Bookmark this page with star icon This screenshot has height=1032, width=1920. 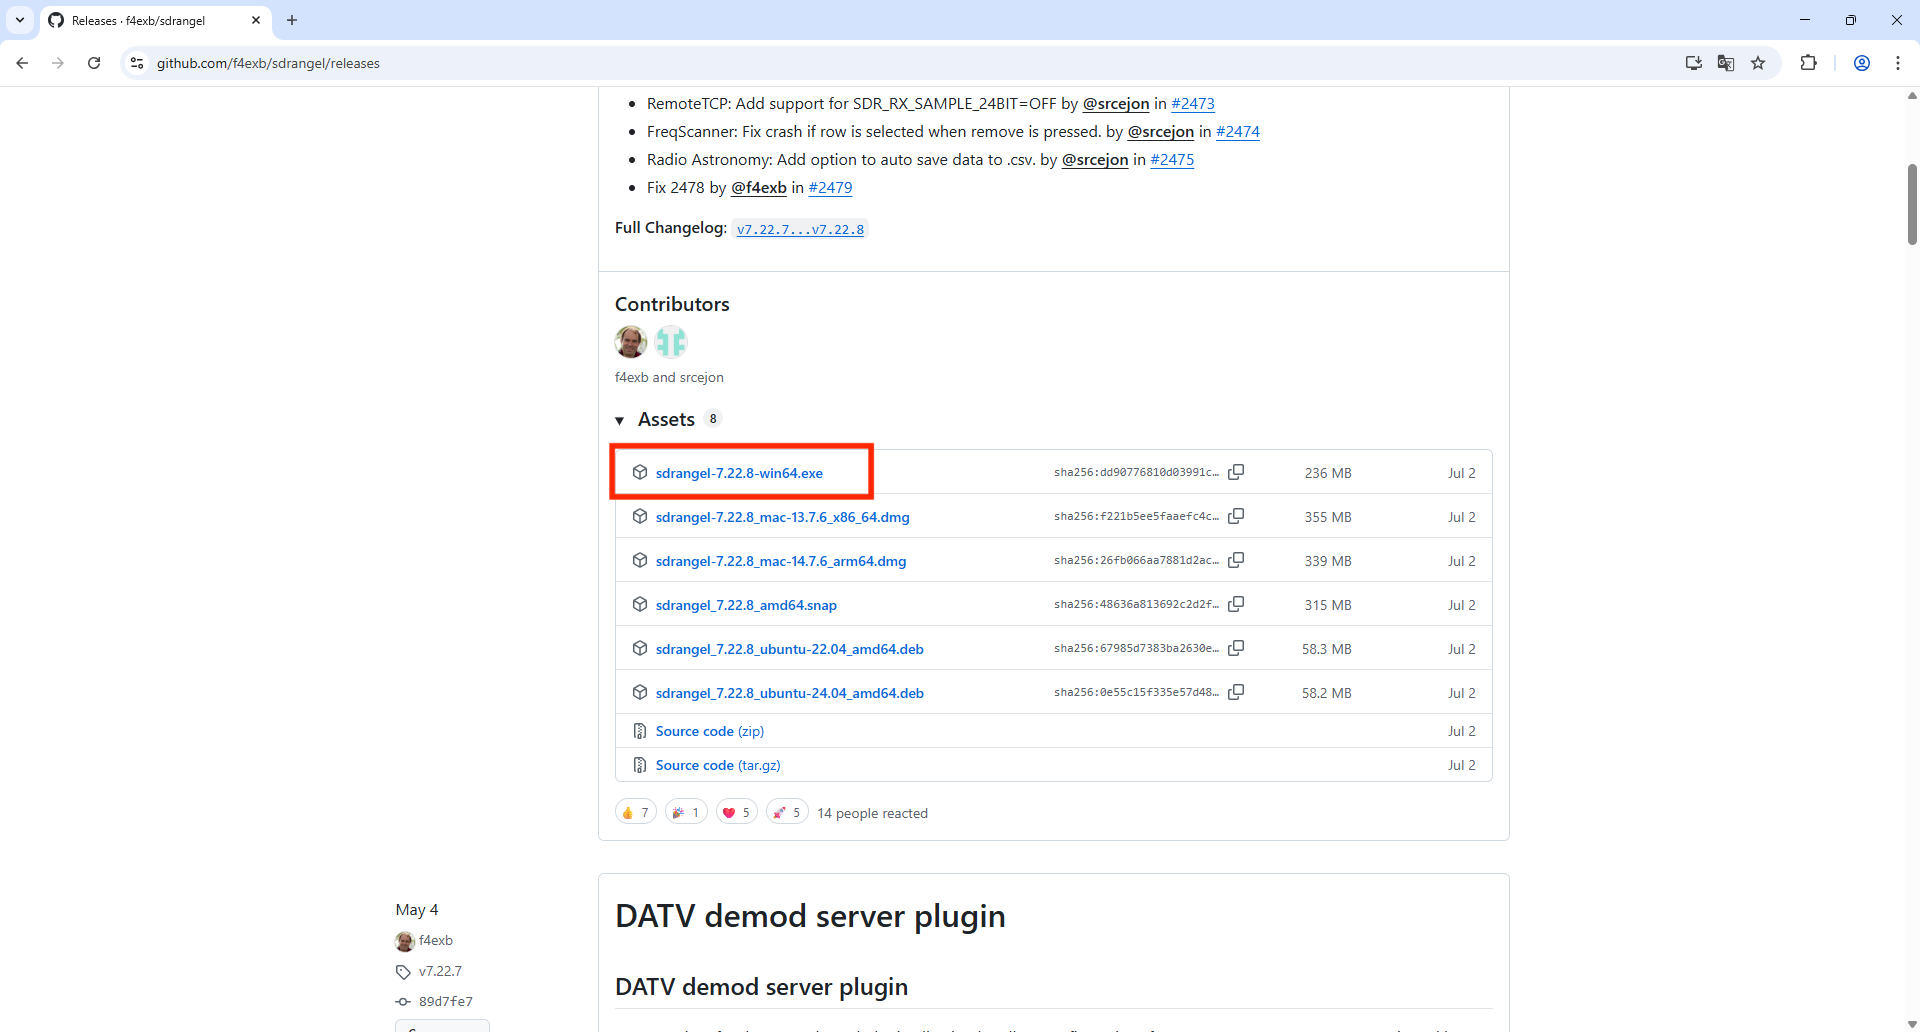[1758, 63]
